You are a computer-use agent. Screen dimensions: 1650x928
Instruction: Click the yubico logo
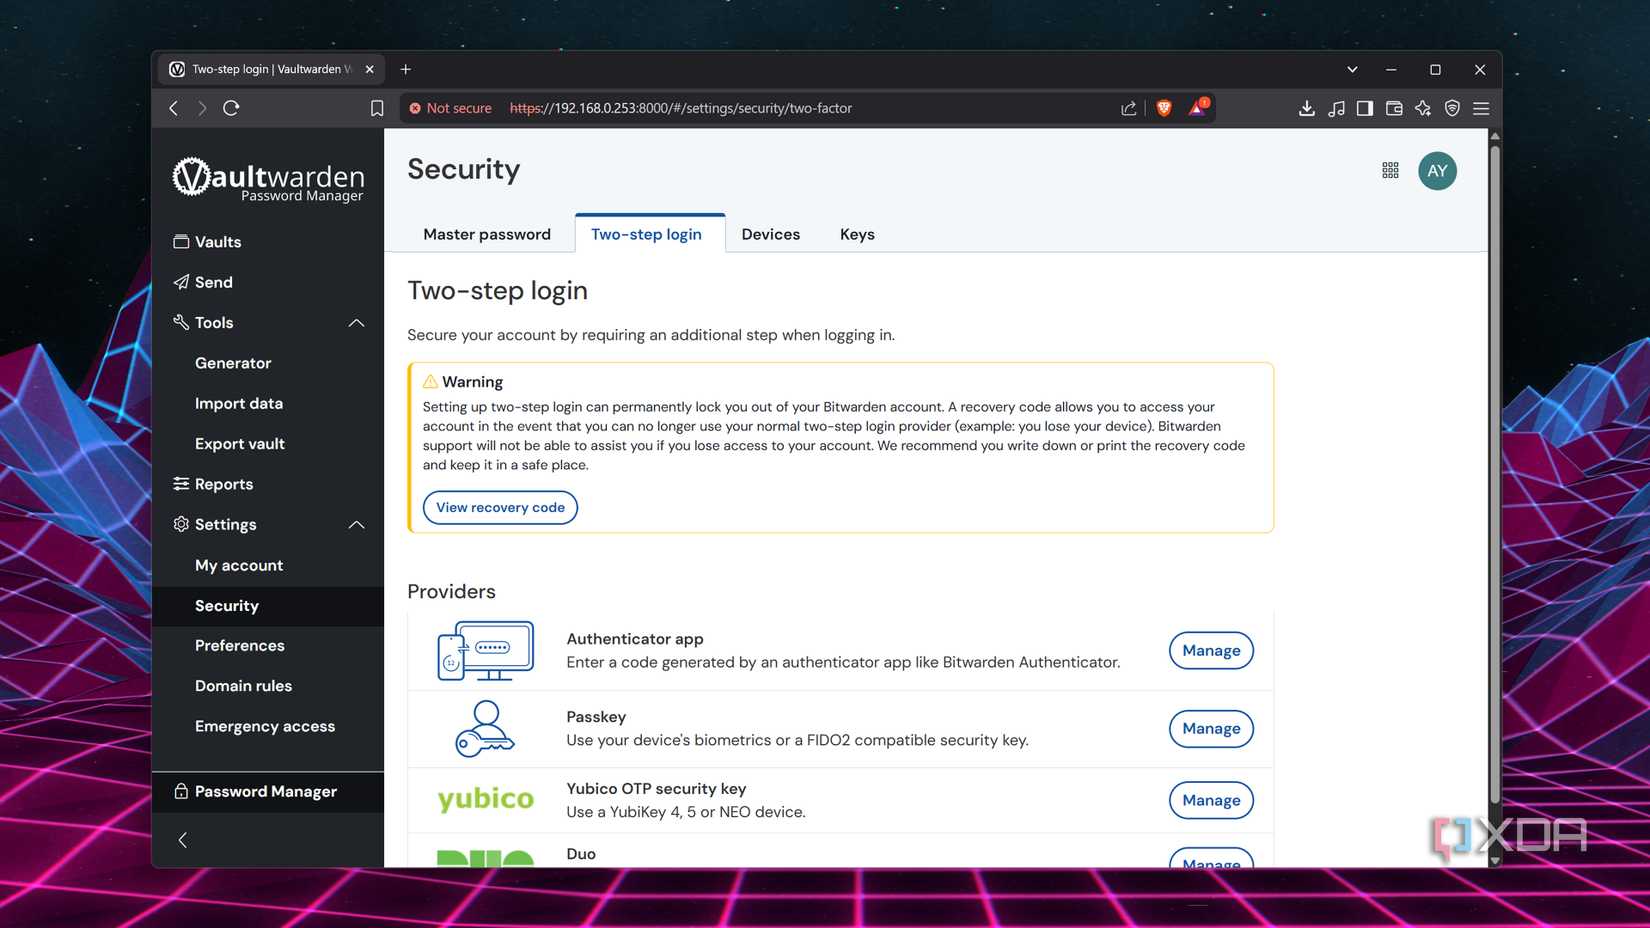(x=486, y=799)
